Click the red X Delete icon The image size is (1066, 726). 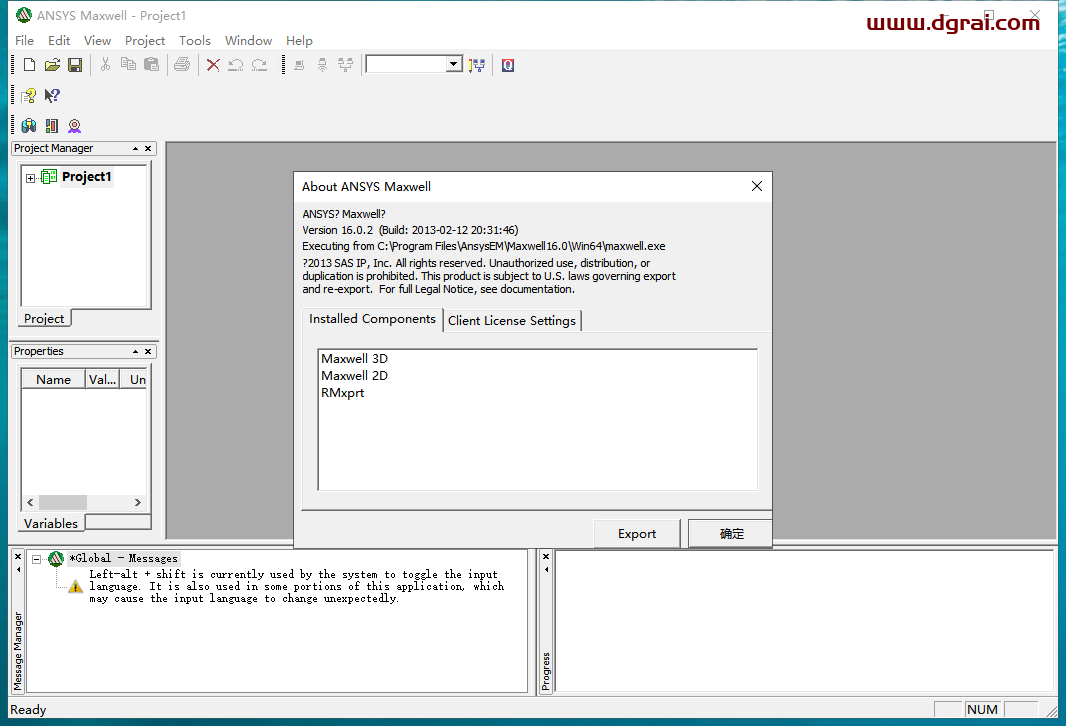(213, 65)
